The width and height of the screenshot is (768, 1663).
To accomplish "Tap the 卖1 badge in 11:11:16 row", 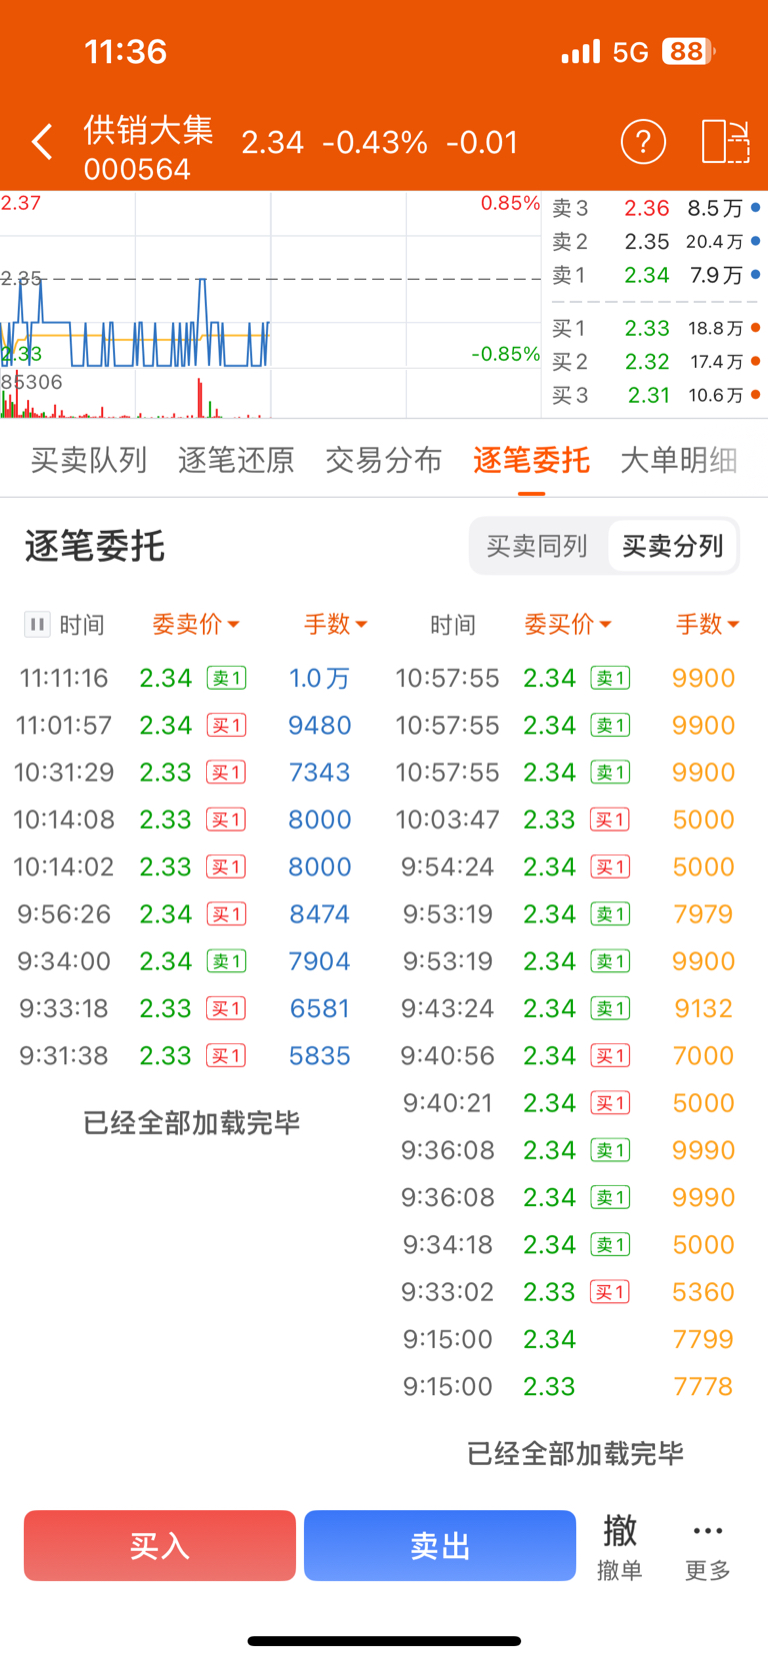I will click(226, 678).
